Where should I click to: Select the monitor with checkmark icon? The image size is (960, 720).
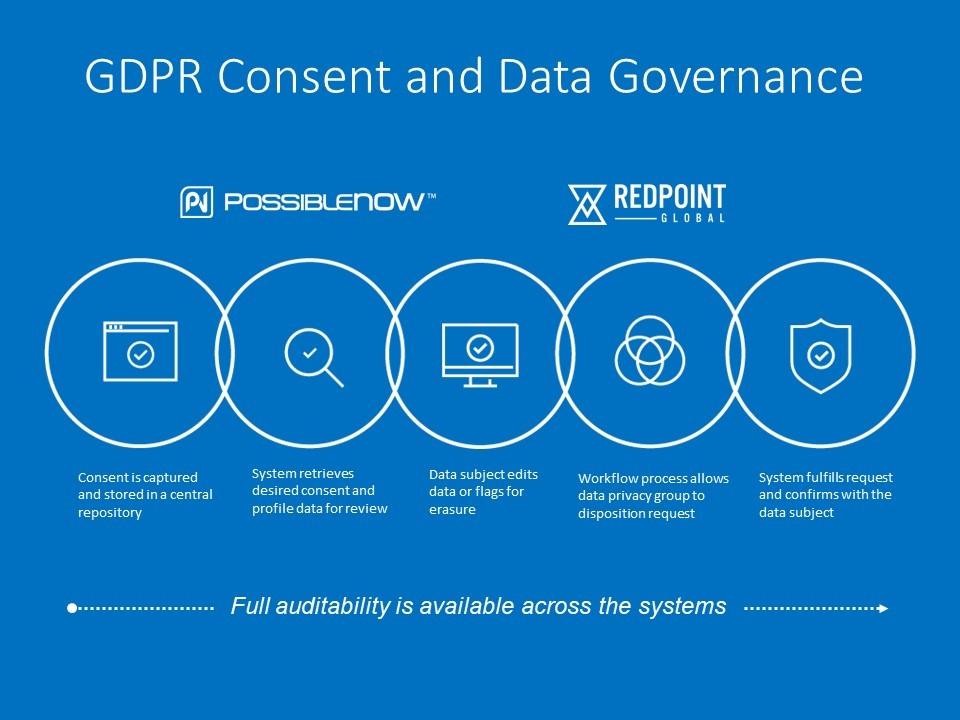(479, 355)
